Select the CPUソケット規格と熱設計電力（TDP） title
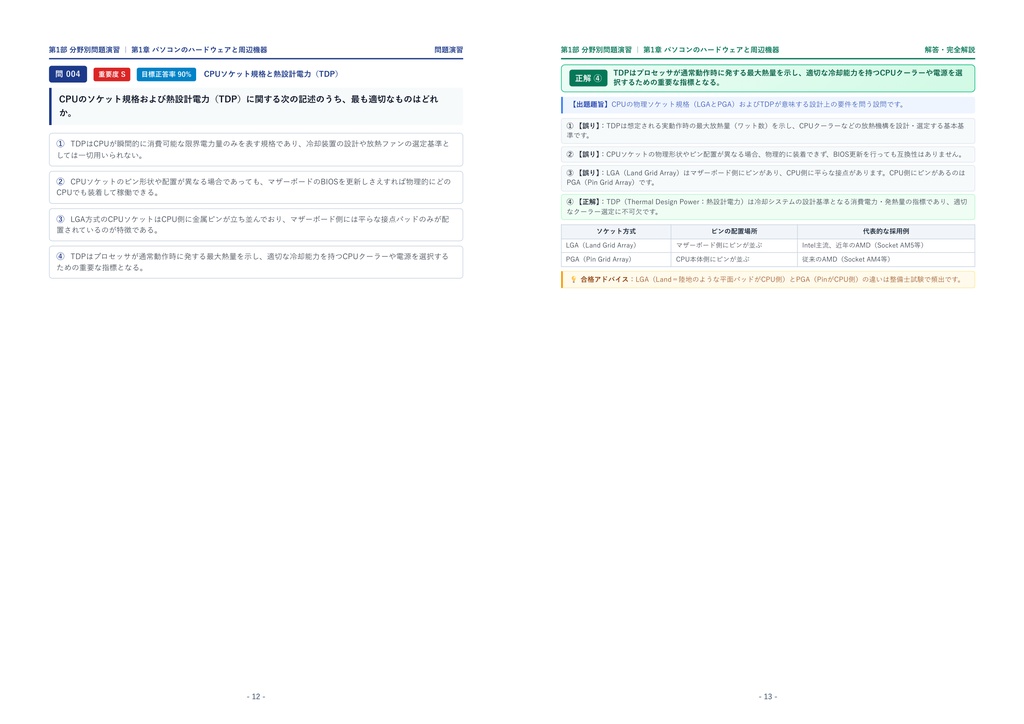This screenshot has width=1024, height=724. click(x=270, y=74)
